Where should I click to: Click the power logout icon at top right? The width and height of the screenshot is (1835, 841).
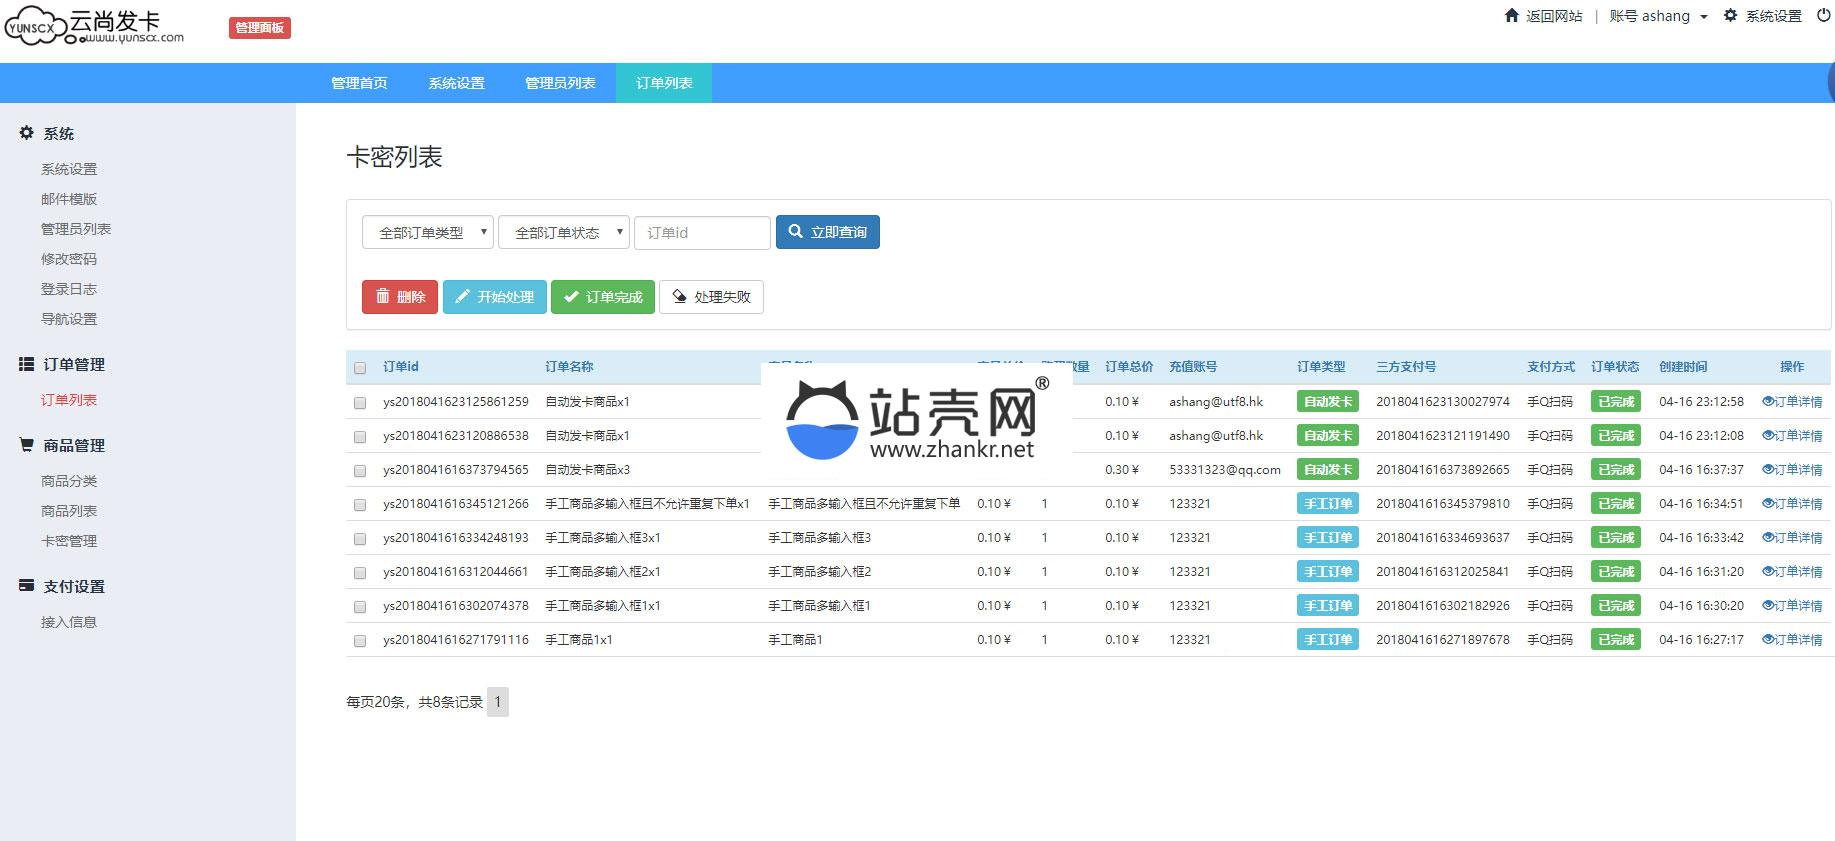tap(1823, 15)
